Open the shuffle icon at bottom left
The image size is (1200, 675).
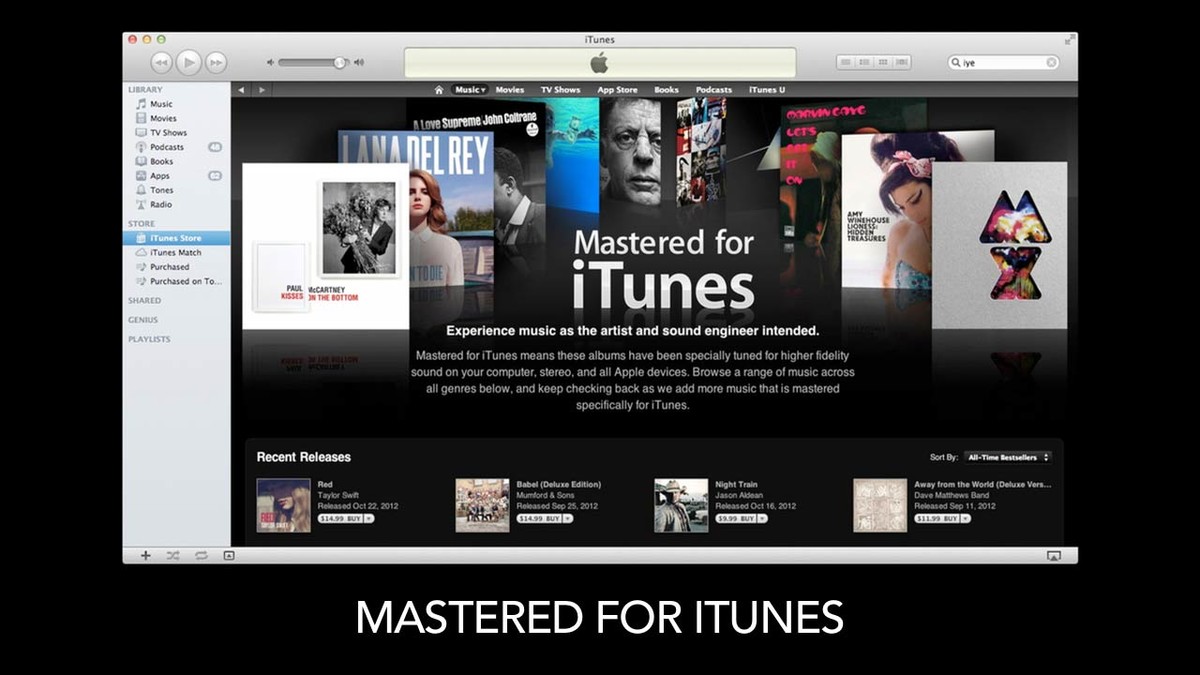pyautogui.click(x=173, y=554)
